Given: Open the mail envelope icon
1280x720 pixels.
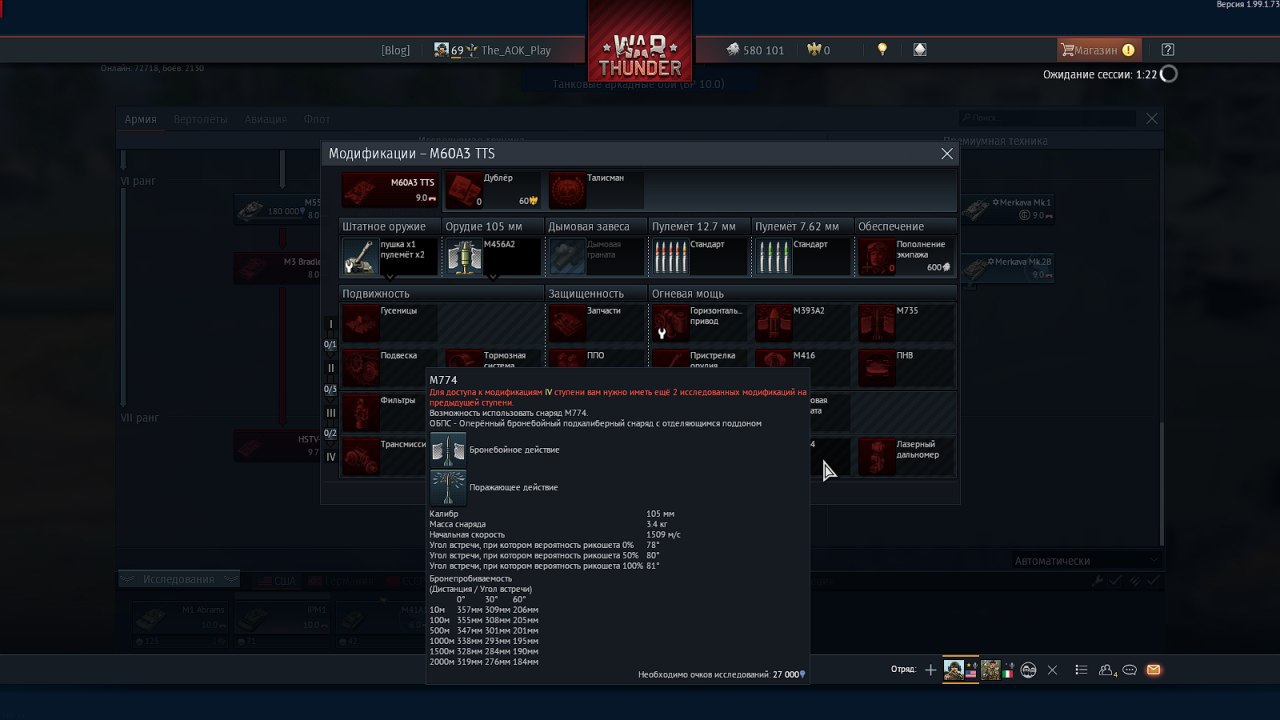Looking at the screenshot, I should 1153,670.
